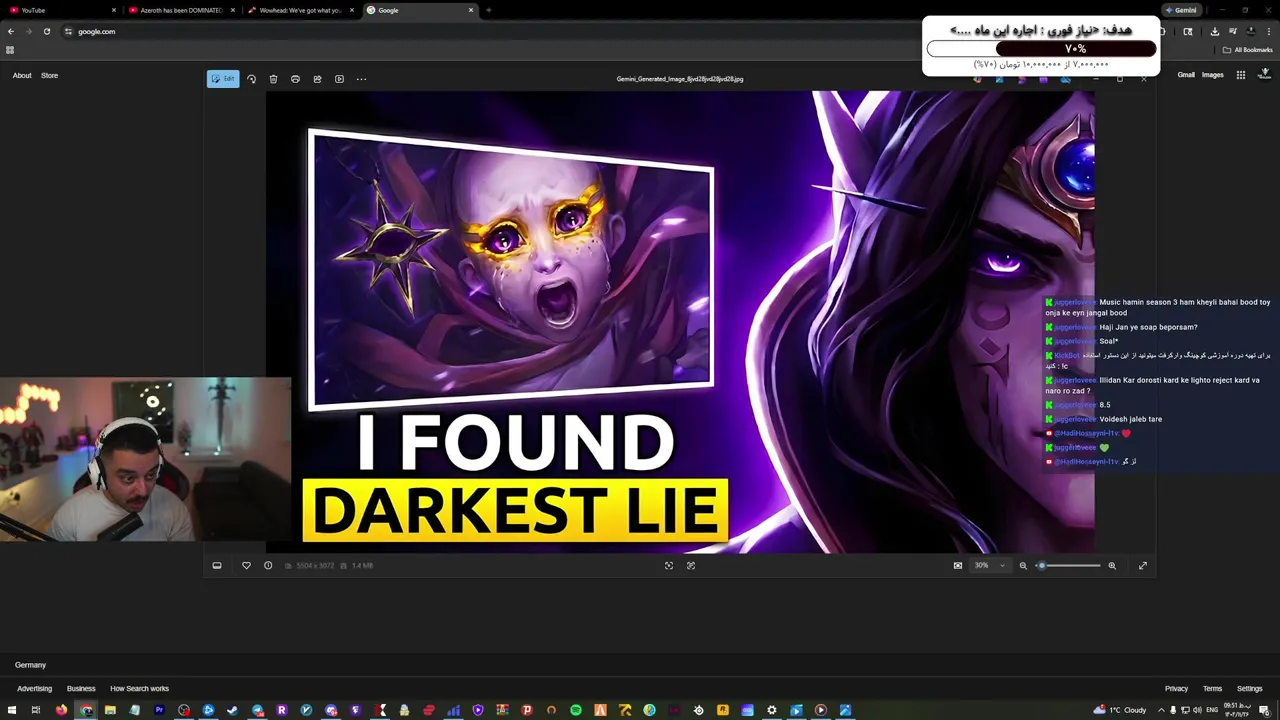1280x720 pixels.
Task: Click the actual-size zoom icon in bottom bar
Action: (691, 565)
